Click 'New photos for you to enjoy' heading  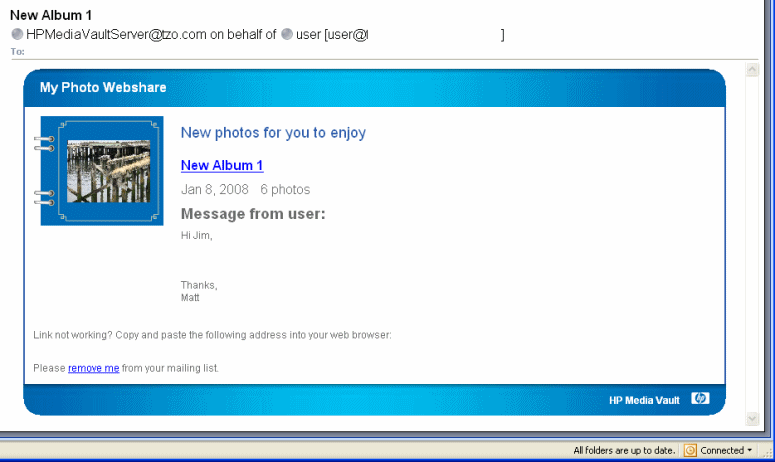click(x=273, y=133)
